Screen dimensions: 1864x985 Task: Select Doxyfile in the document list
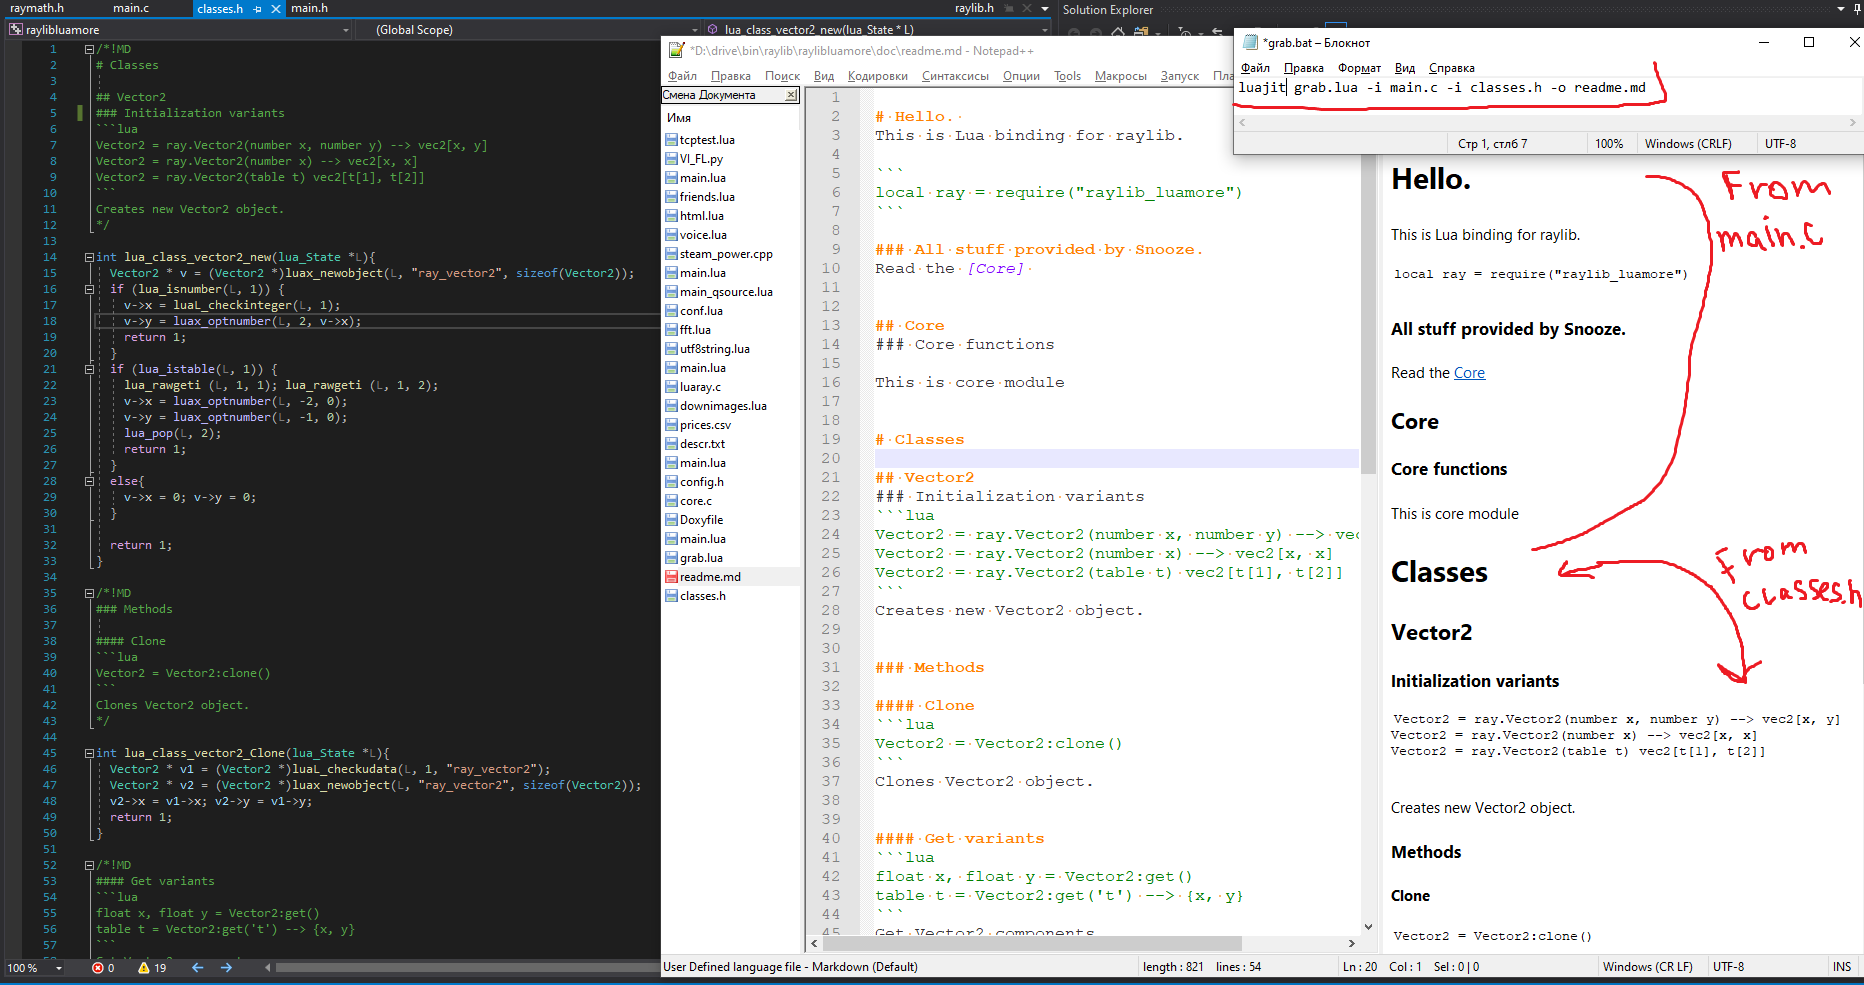pyautogui.click(x=701, y=520)
